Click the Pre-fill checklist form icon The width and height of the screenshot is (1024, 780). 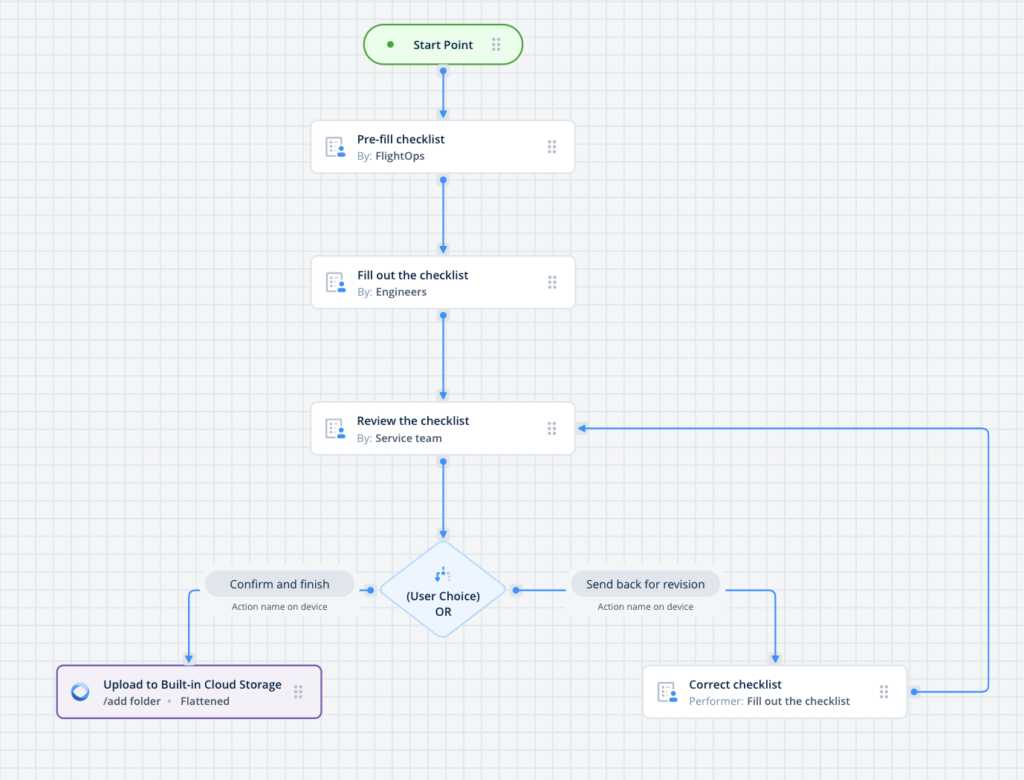tap(335, 147)
